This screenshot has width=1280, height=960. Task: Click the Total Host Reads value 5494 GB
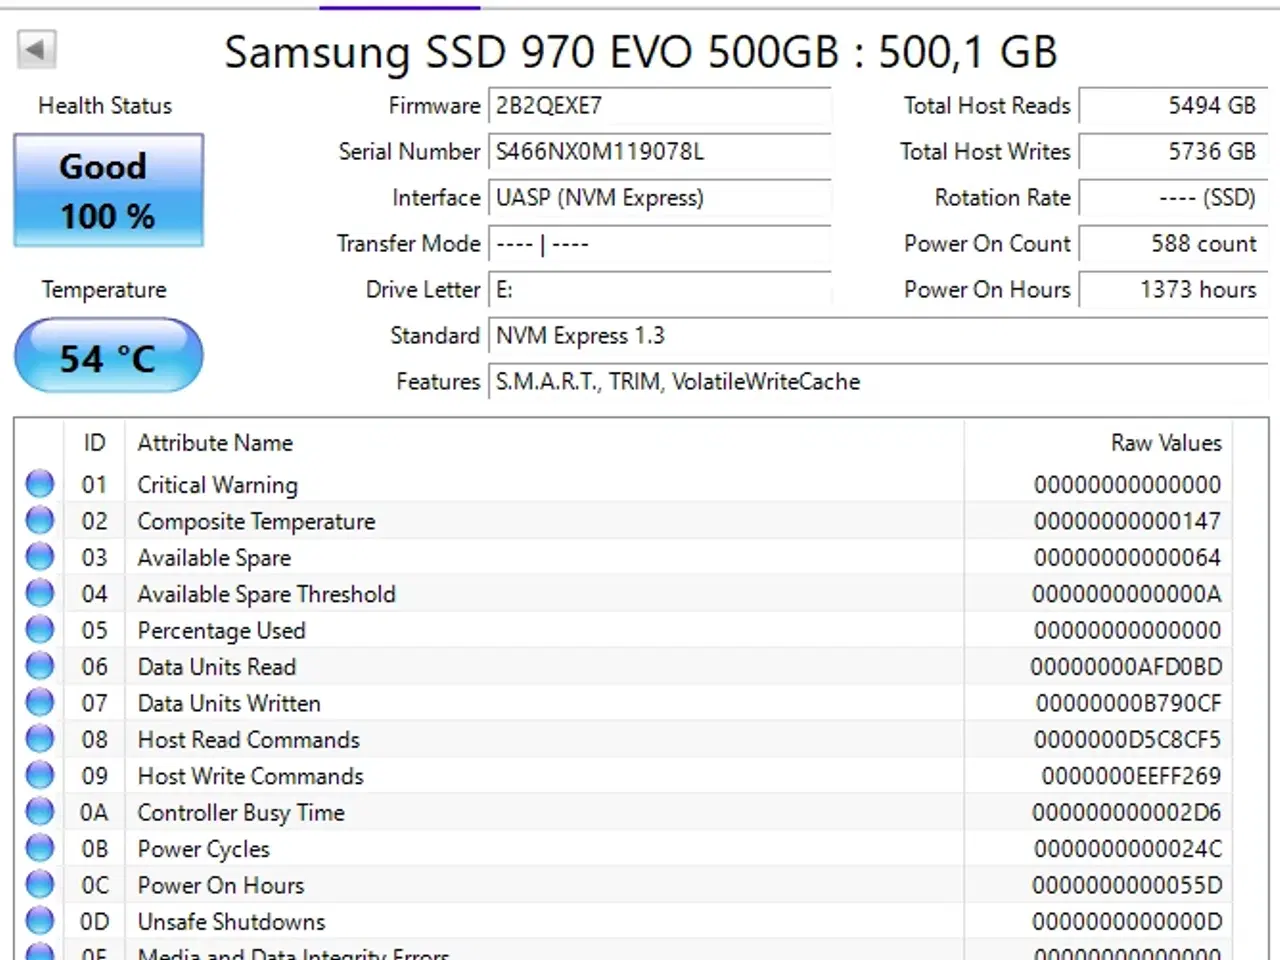click(1173, 106)
